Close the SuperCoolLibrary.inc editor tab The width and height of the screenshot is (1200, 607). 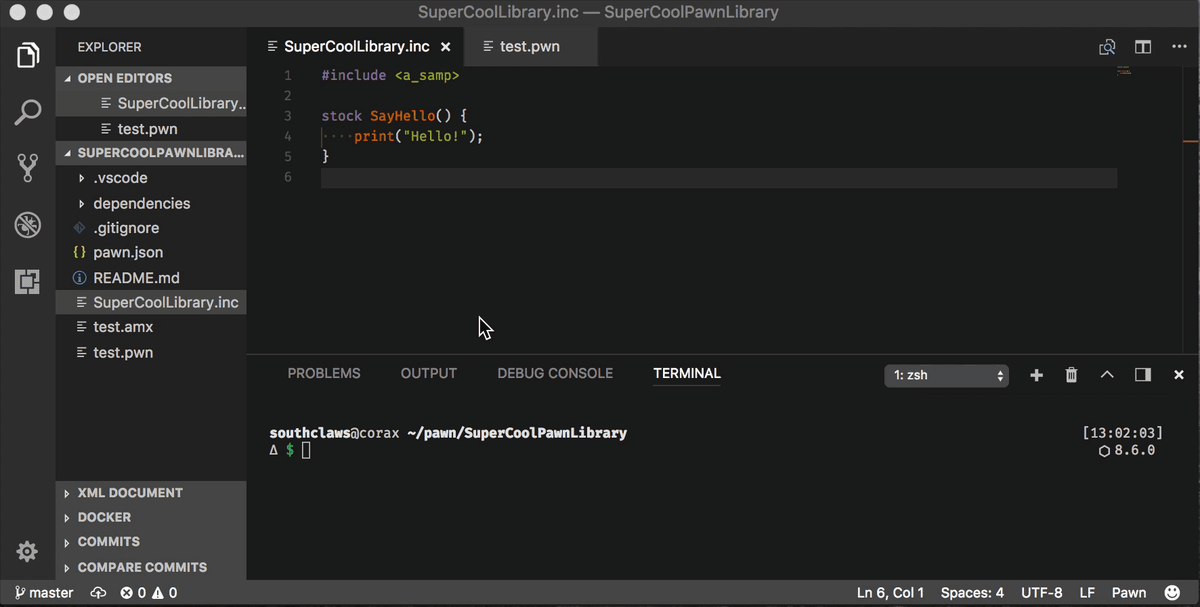pos(446,47)
